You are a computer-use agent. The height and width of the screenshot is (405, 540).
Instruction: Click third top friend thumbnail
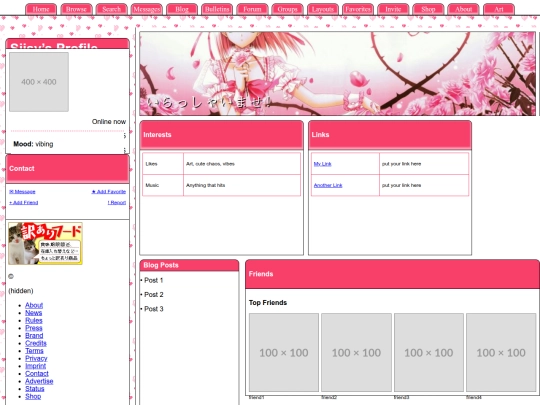(x=429, y=352)
